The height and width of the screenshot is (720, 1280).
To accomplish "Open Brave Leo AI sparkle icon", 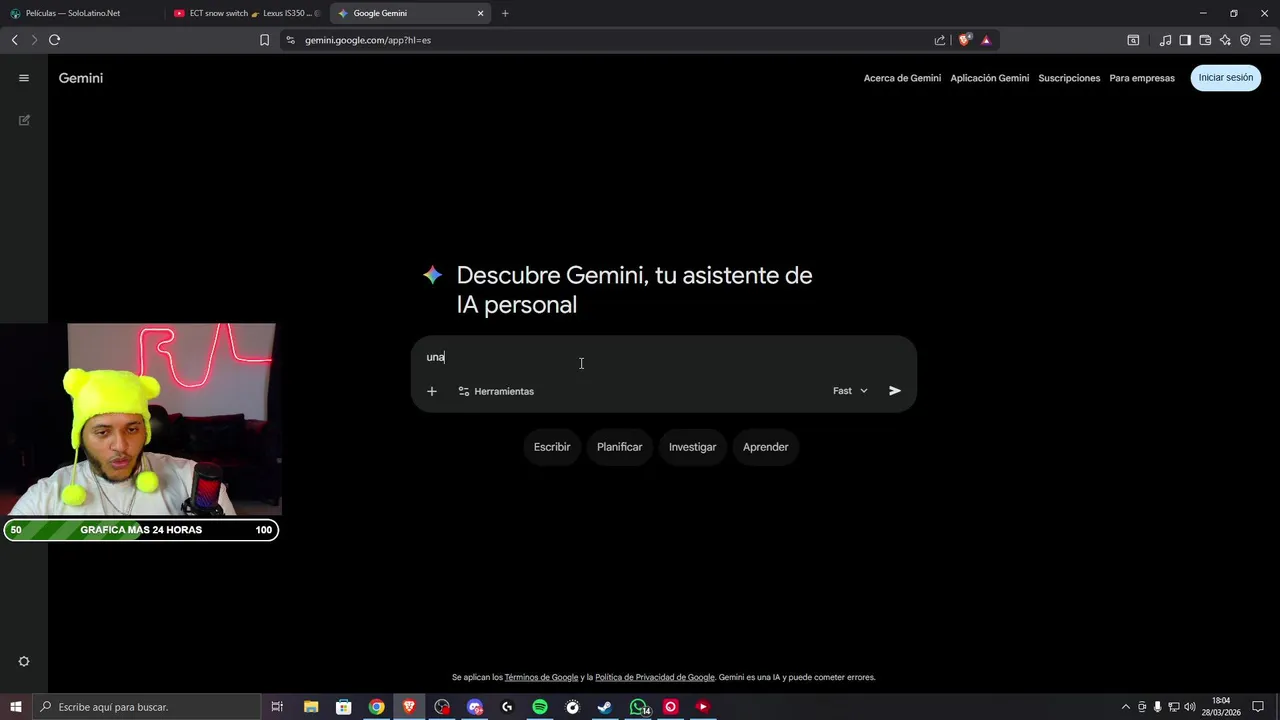I will point(1225,40).
